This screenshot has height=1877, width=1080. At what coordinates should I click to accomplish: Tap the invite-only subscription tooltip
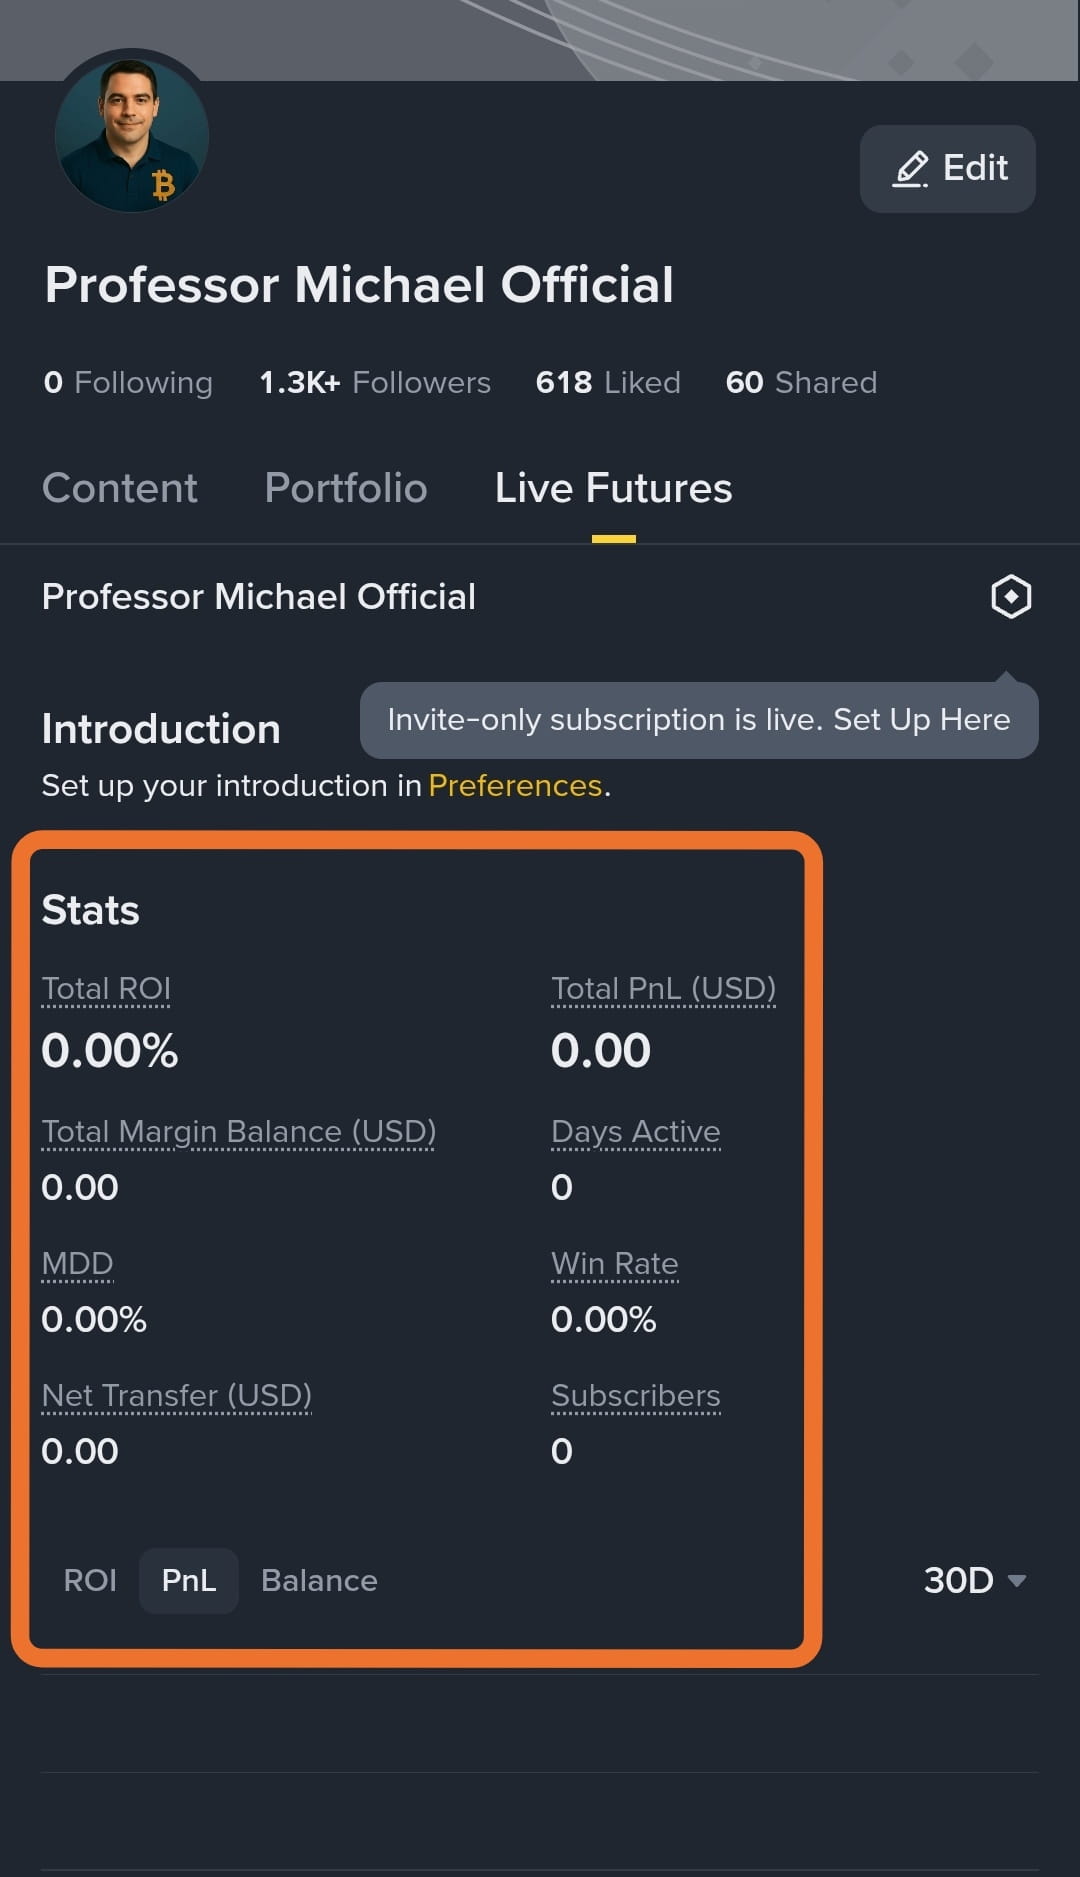(x=699, y=720)
